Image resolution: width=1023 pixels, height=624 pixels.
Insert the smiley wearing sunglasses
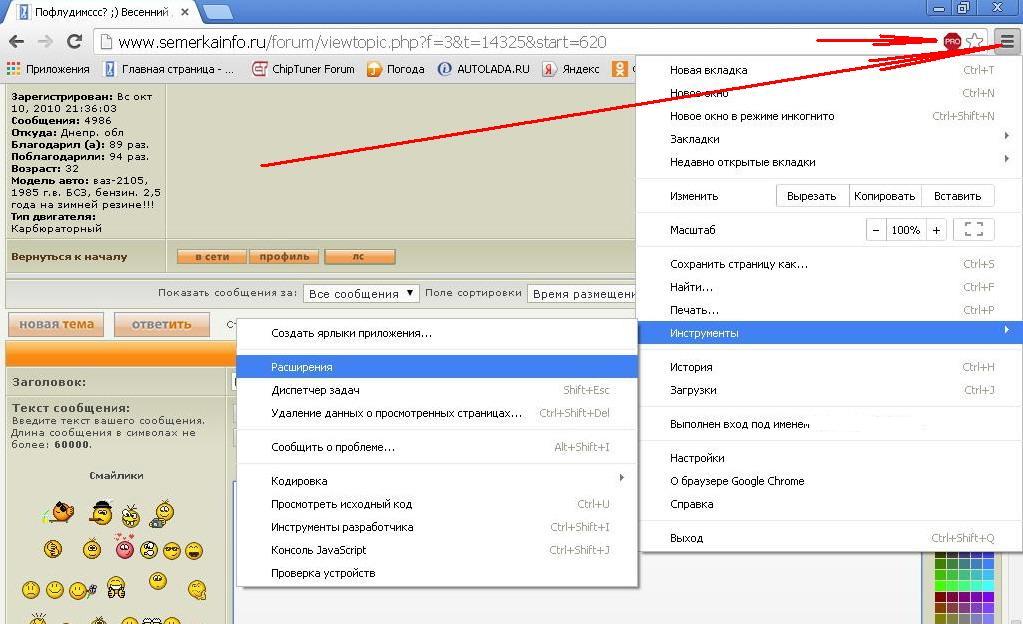point(171,550)
